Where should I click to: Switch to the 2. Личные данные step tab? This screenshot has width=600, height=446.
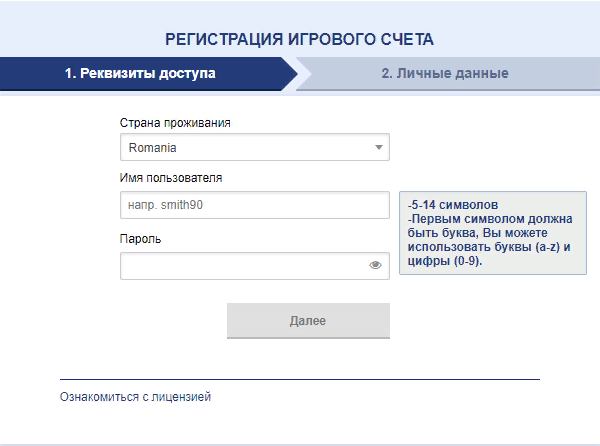445,73
